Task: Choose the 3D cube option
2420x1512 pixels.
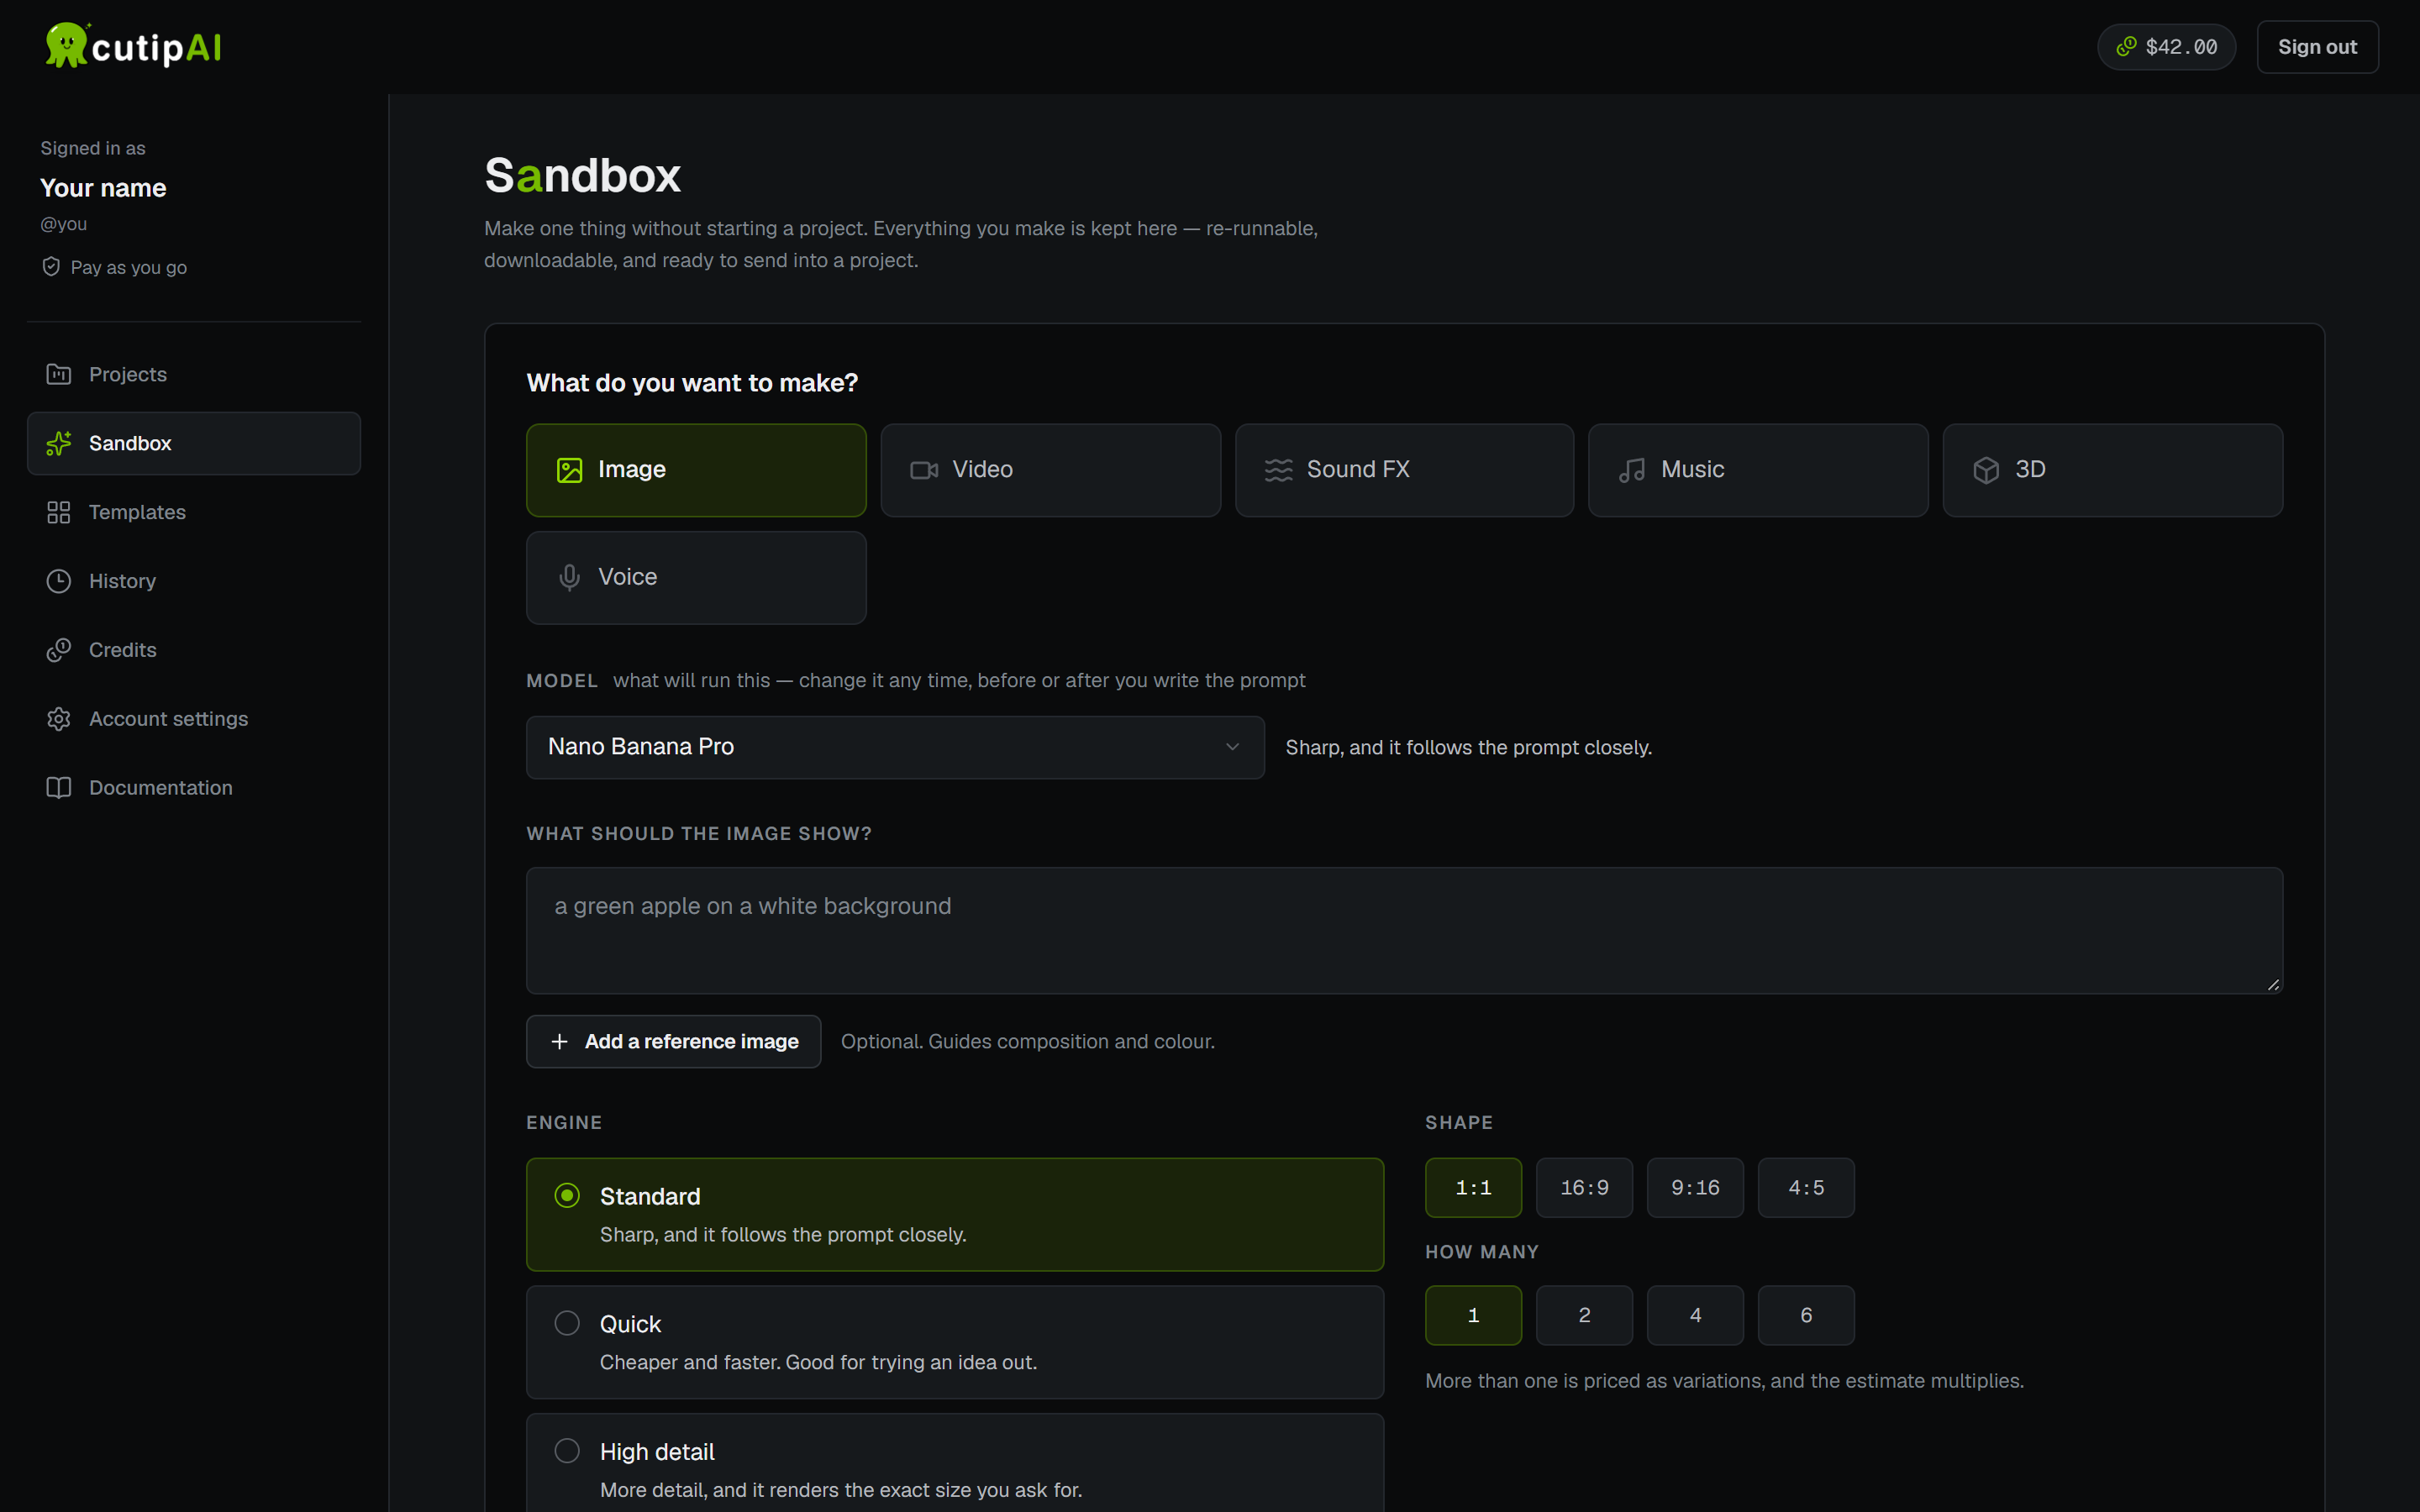Action: [x=2112, y=470]
